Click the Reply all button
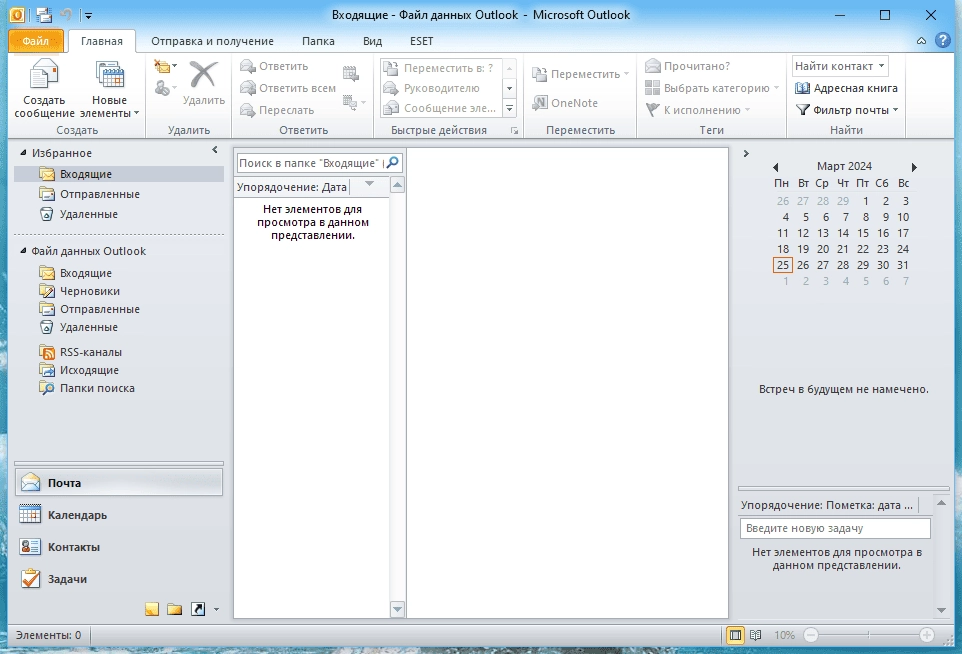Image resolution: width=962 pixels, height=654 pixels. pos(288,88)
